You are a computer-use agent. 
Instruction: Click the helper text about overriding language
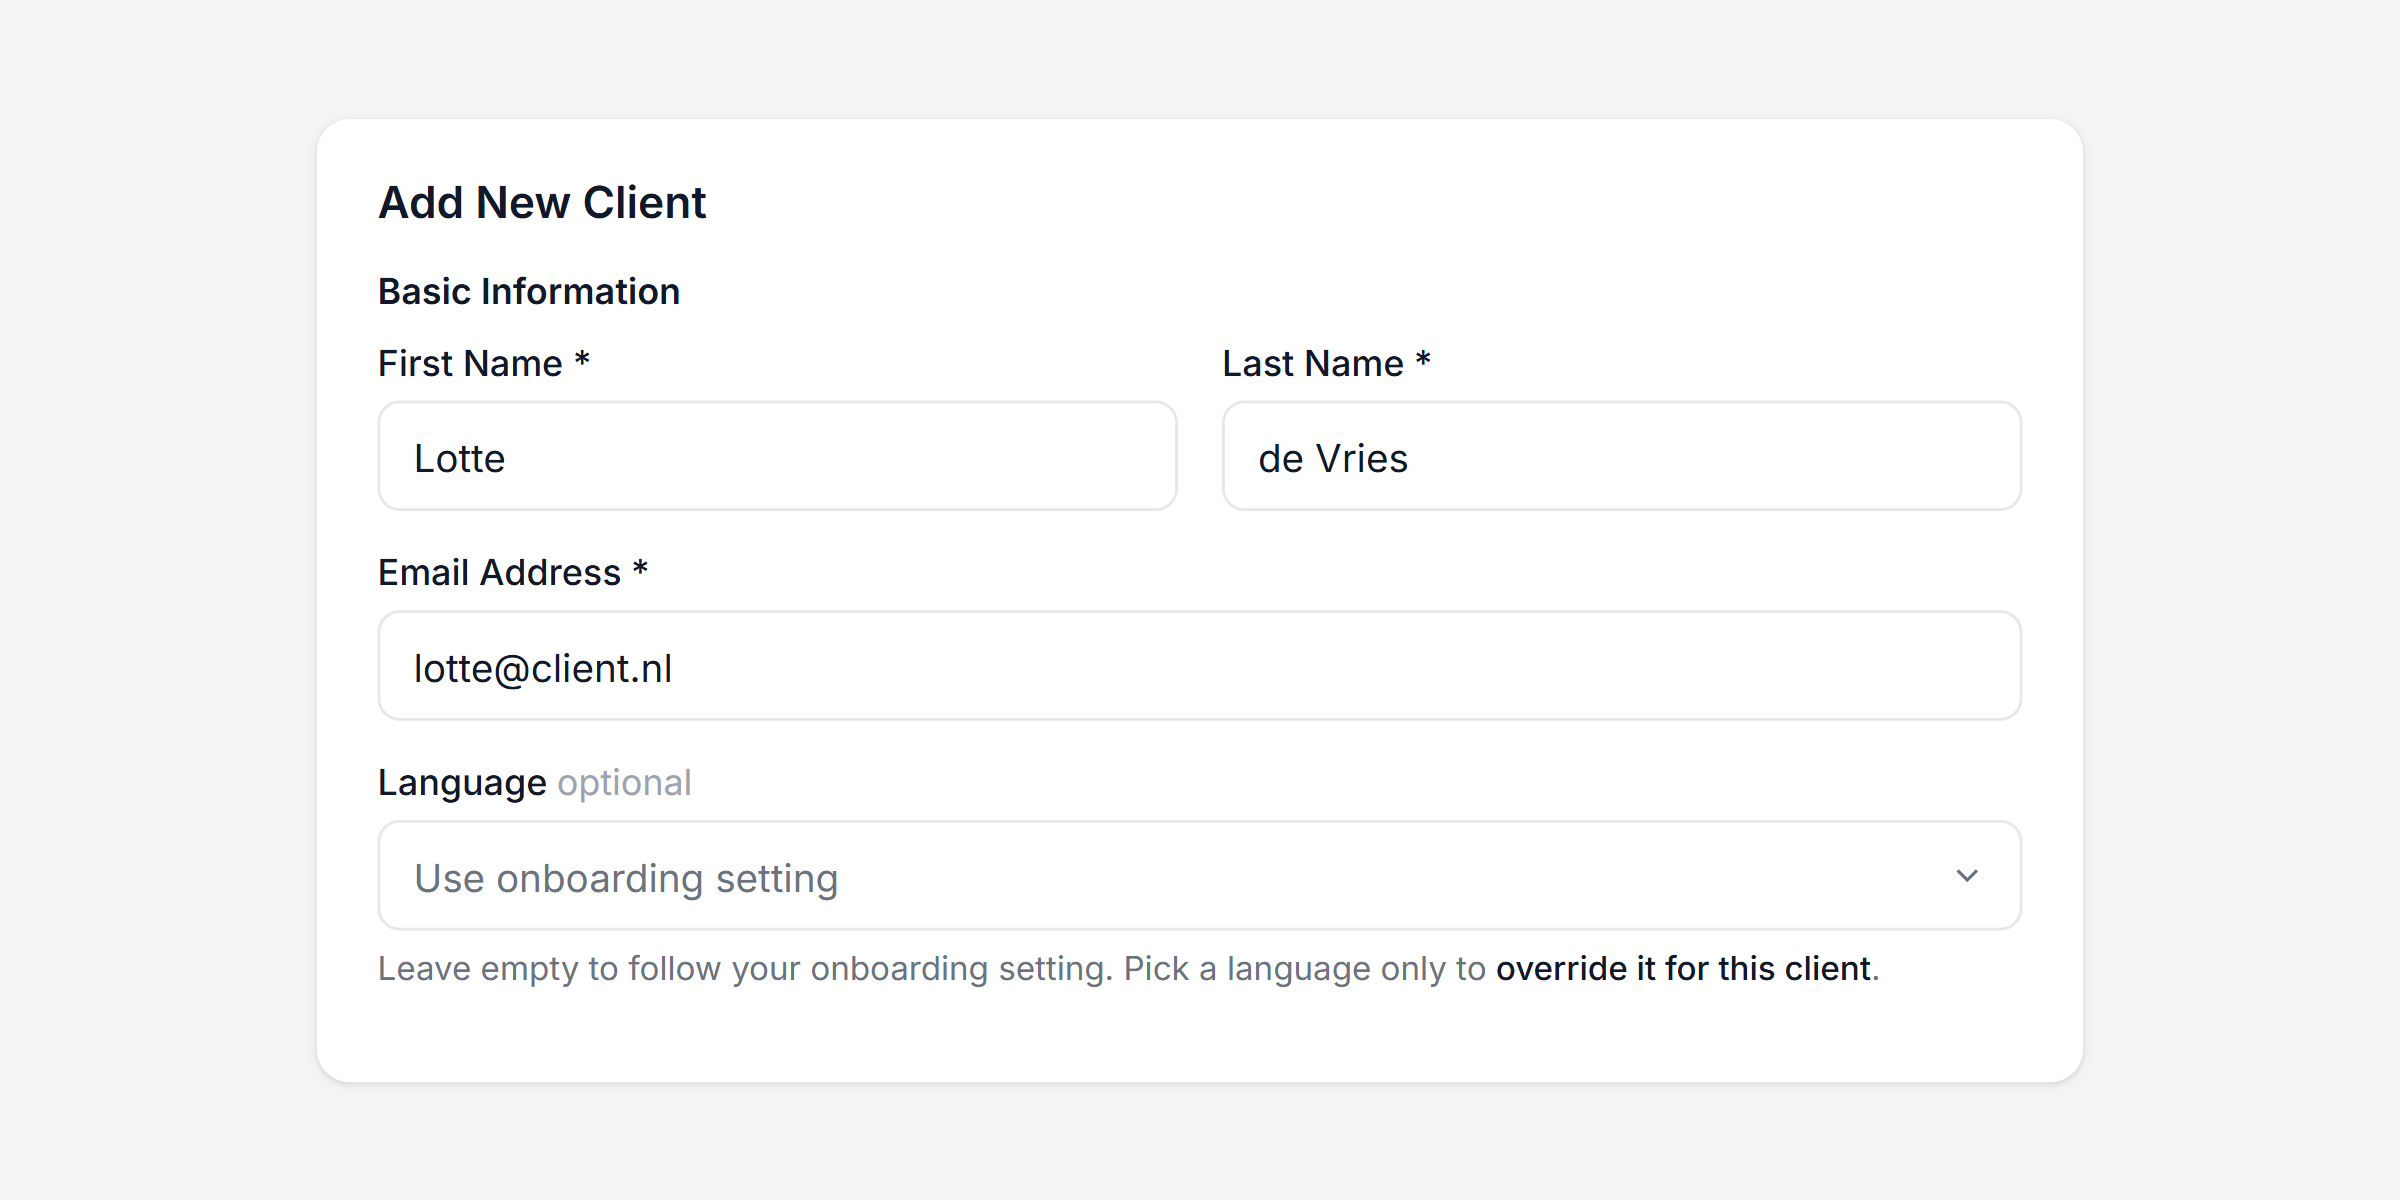pos(1129,969)
